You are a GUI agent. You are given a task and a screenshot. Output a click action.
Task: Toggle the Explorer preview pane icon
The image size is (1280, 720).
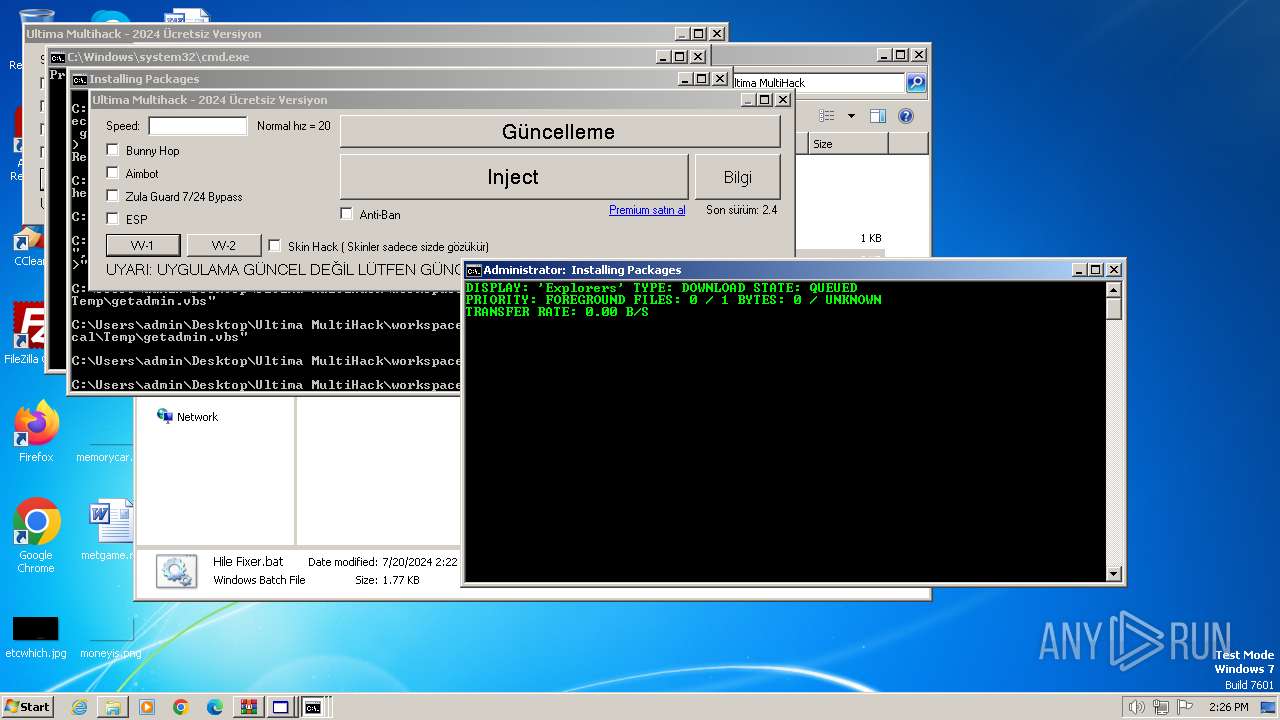click(x=877, y=116)
